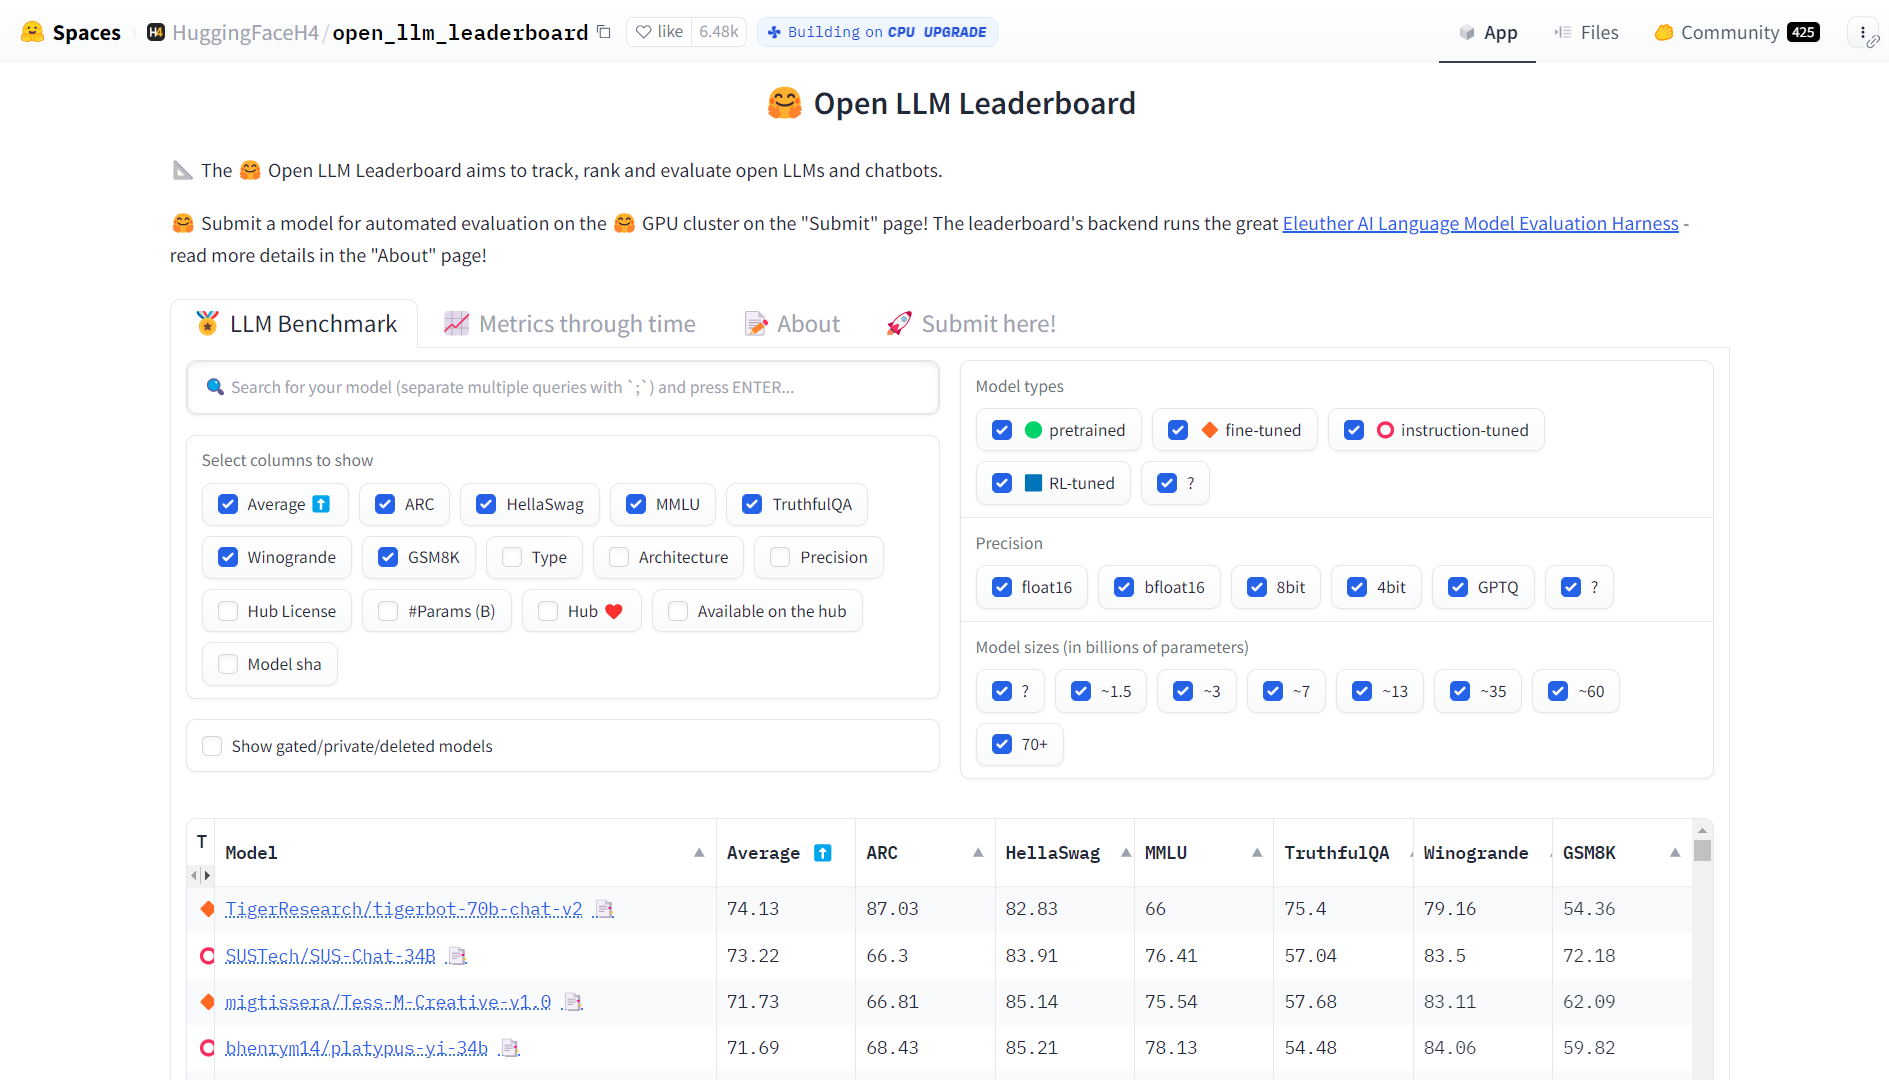Uncheck the pretrained model type
This screenshot has width=1889, height=1080.
[x=1002, y=430]
